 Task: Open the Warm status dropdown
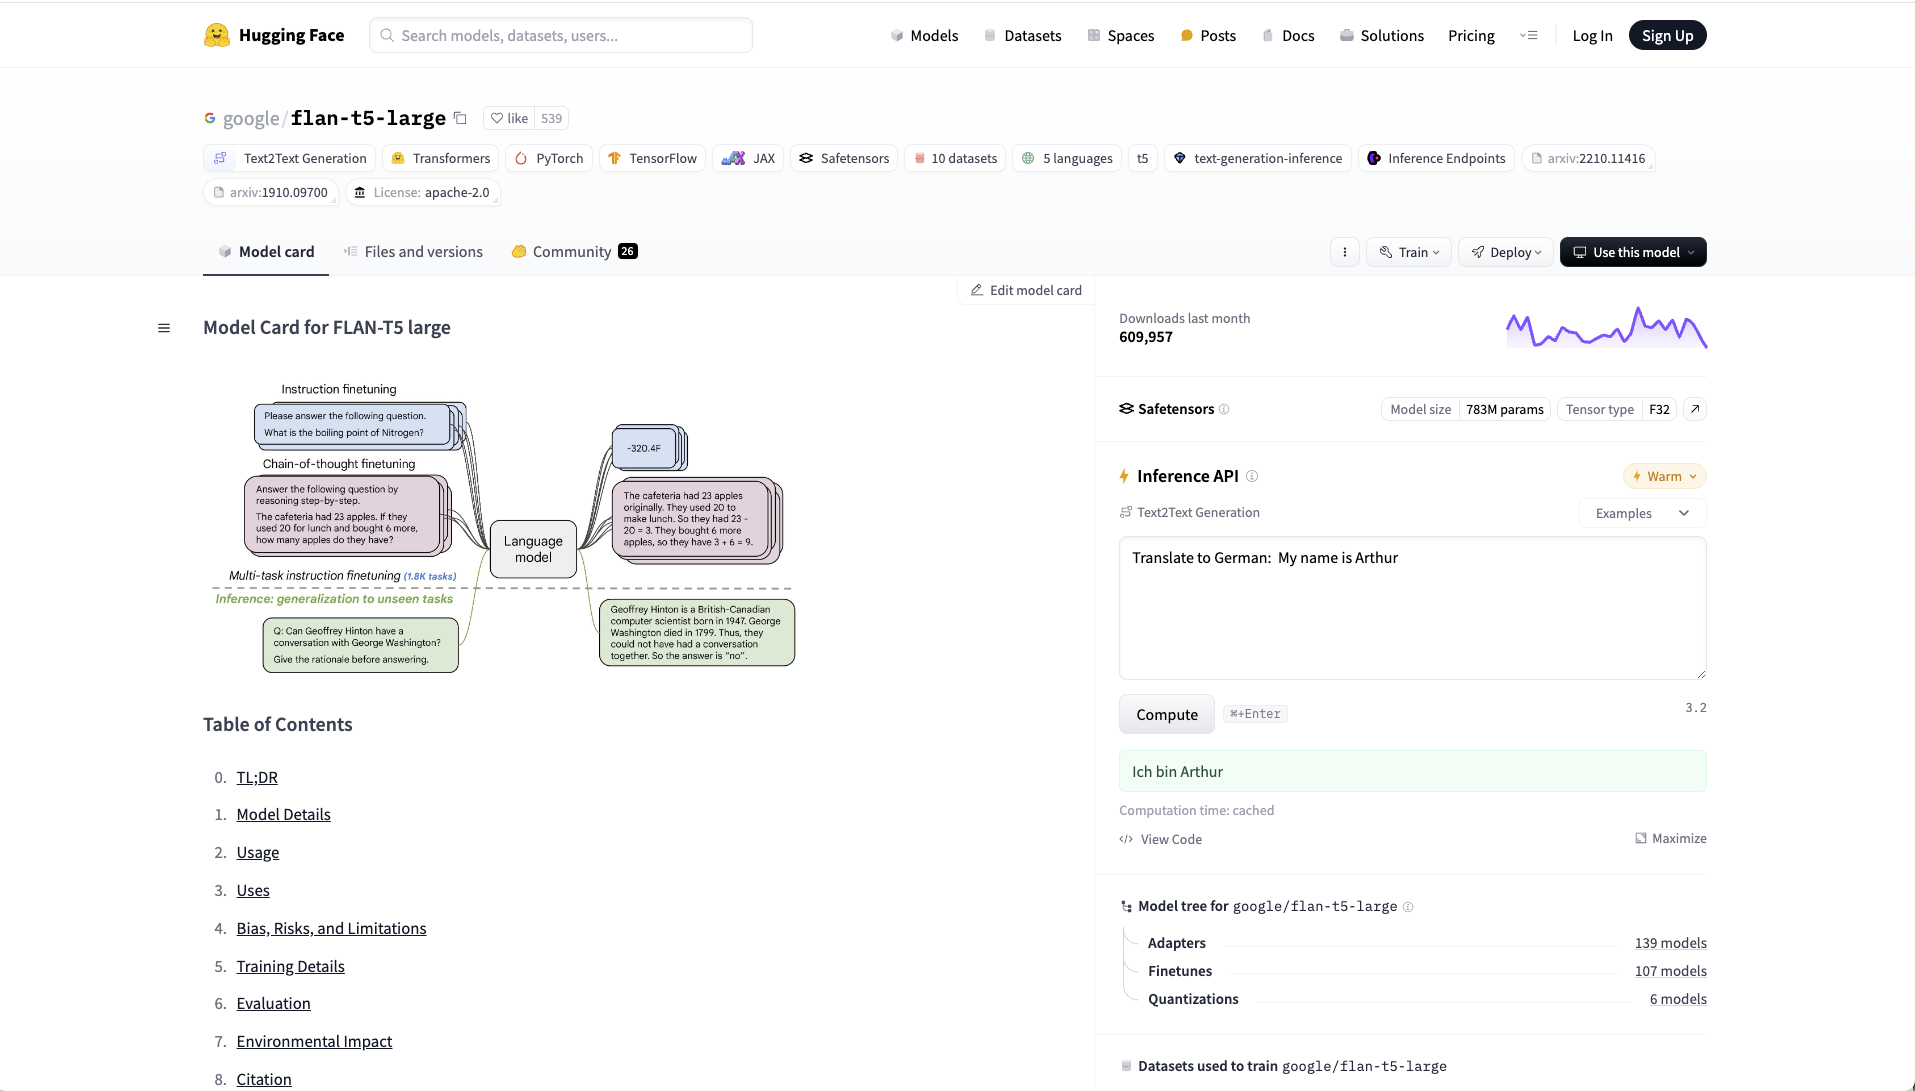(x=1664, y=476)
